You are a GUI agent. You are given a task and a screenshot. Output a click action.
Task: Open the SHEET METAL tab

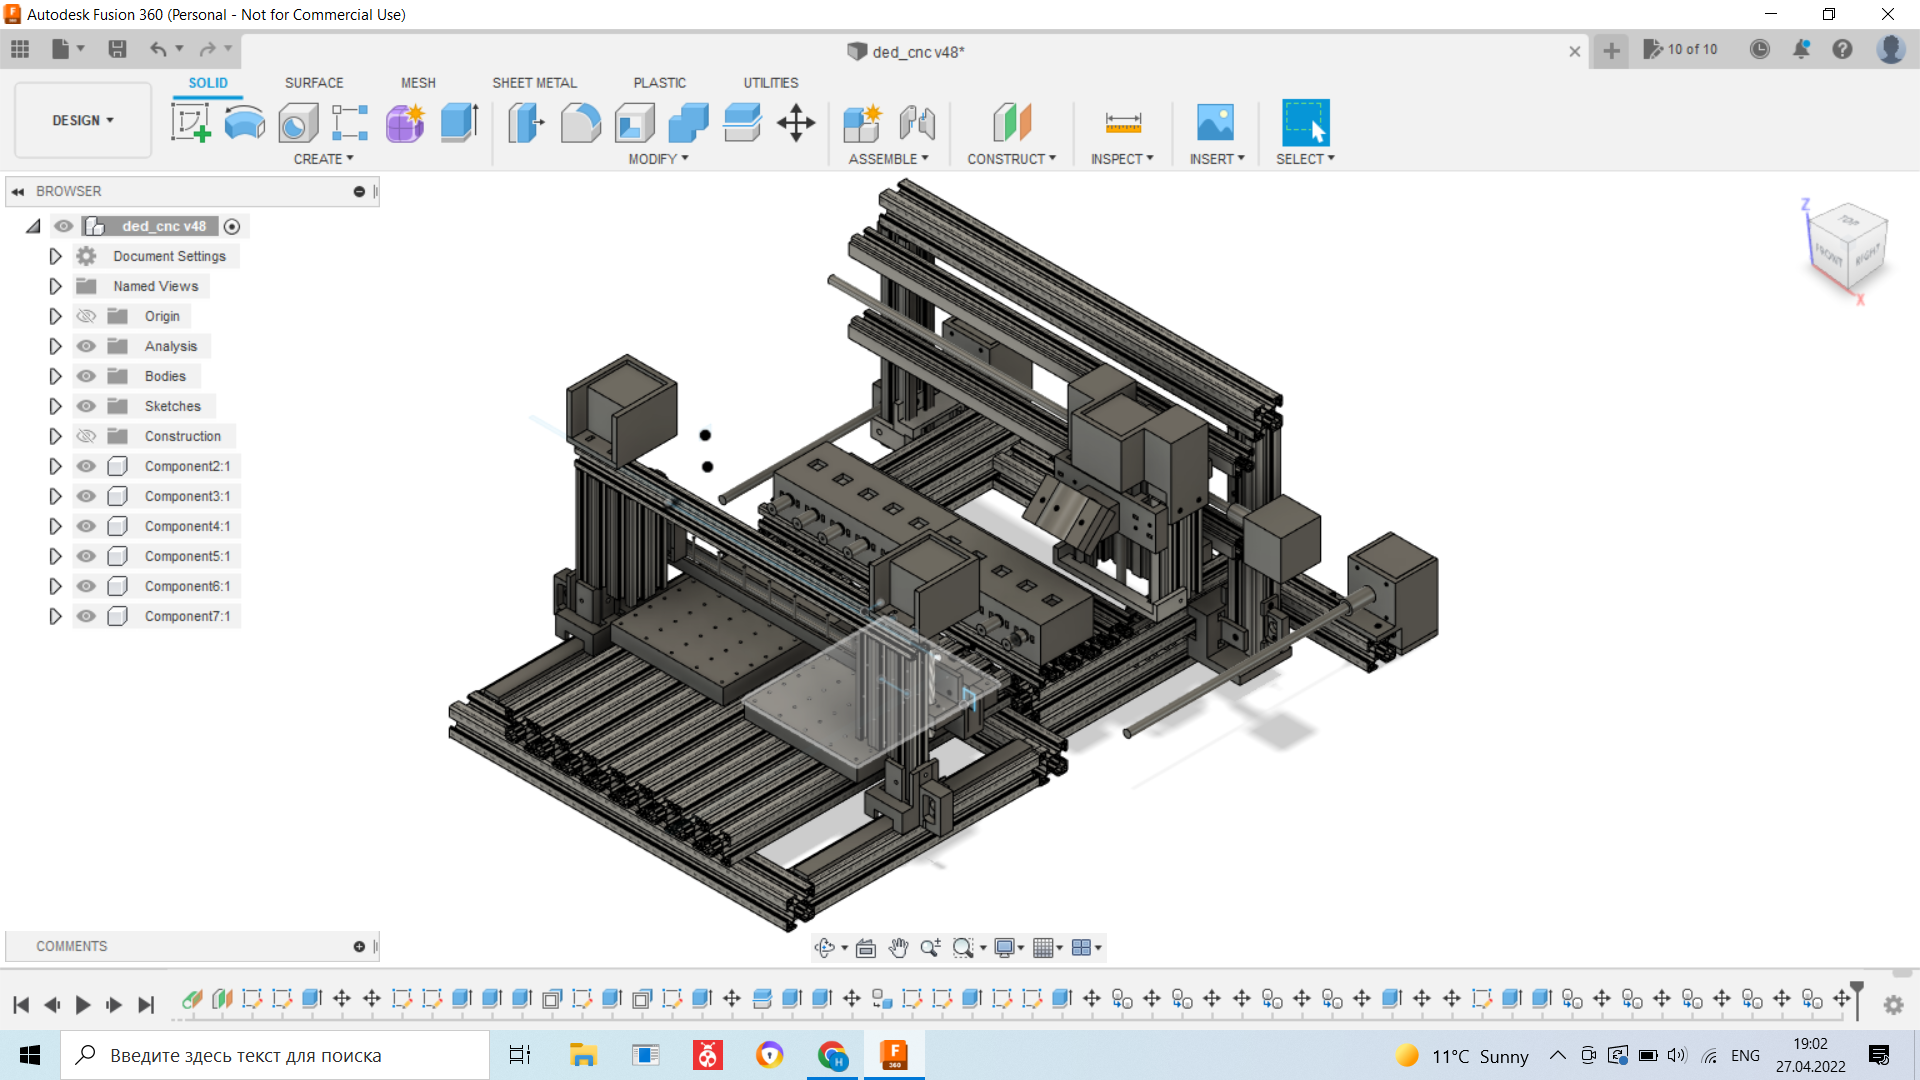pos(534,83)
